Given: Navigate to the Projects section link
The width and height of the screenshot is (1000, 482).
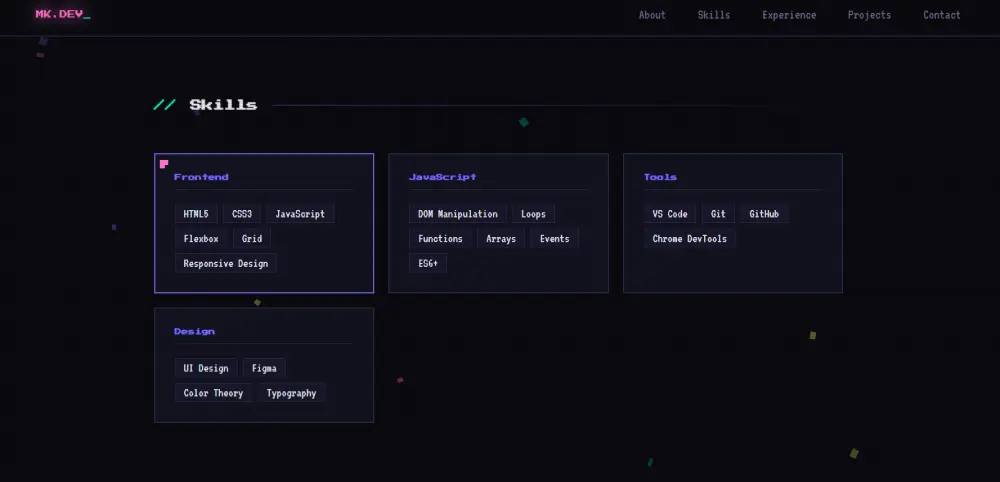Looking at the screenshot, I should [x=869, y=15].
